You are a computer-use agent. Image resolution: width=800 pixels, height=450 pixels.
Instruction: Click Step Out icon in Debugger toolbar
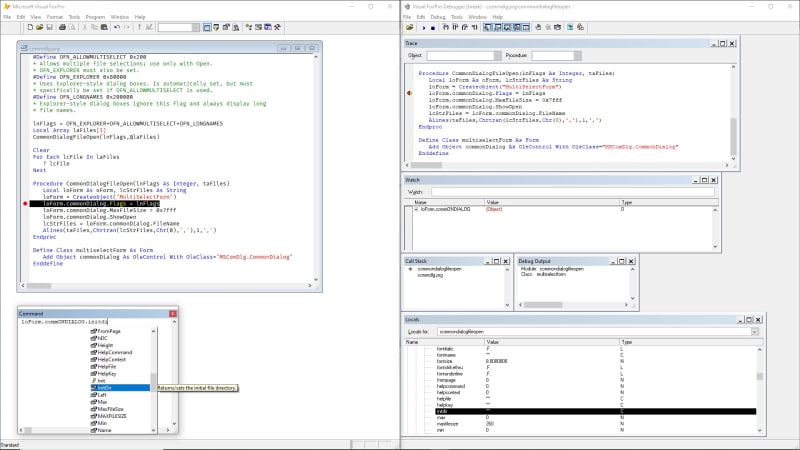[465, 27]
